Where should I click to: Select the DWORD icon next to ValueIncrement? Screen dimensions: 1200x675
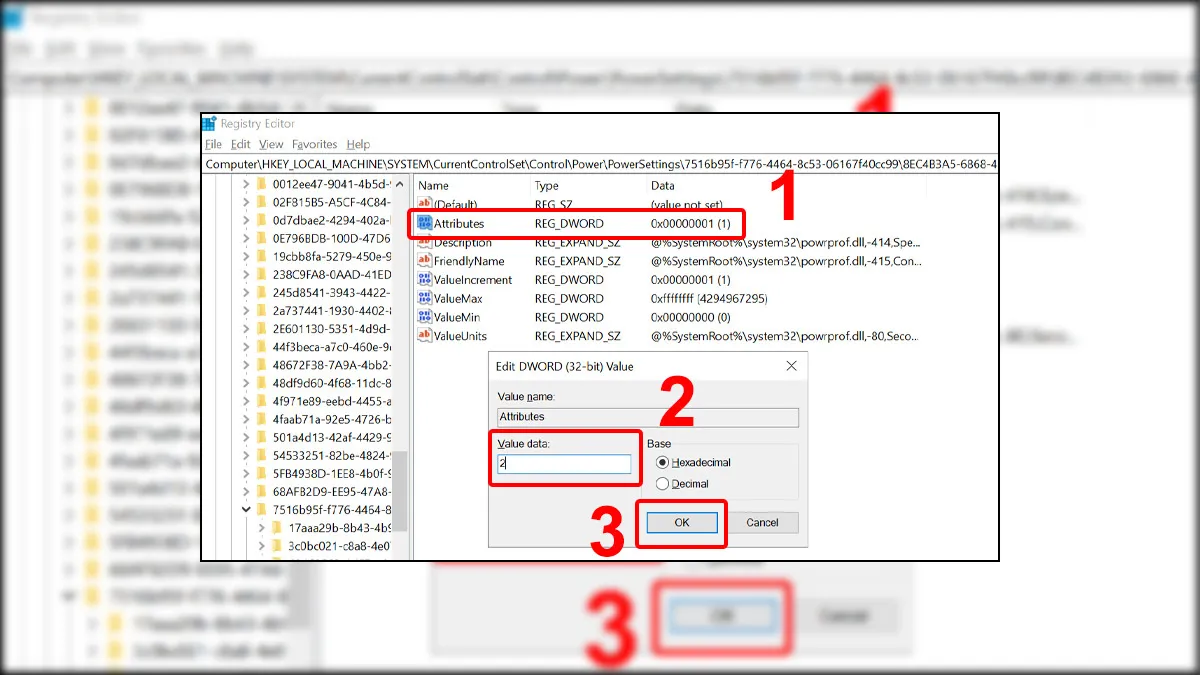[x=422, y=279]
